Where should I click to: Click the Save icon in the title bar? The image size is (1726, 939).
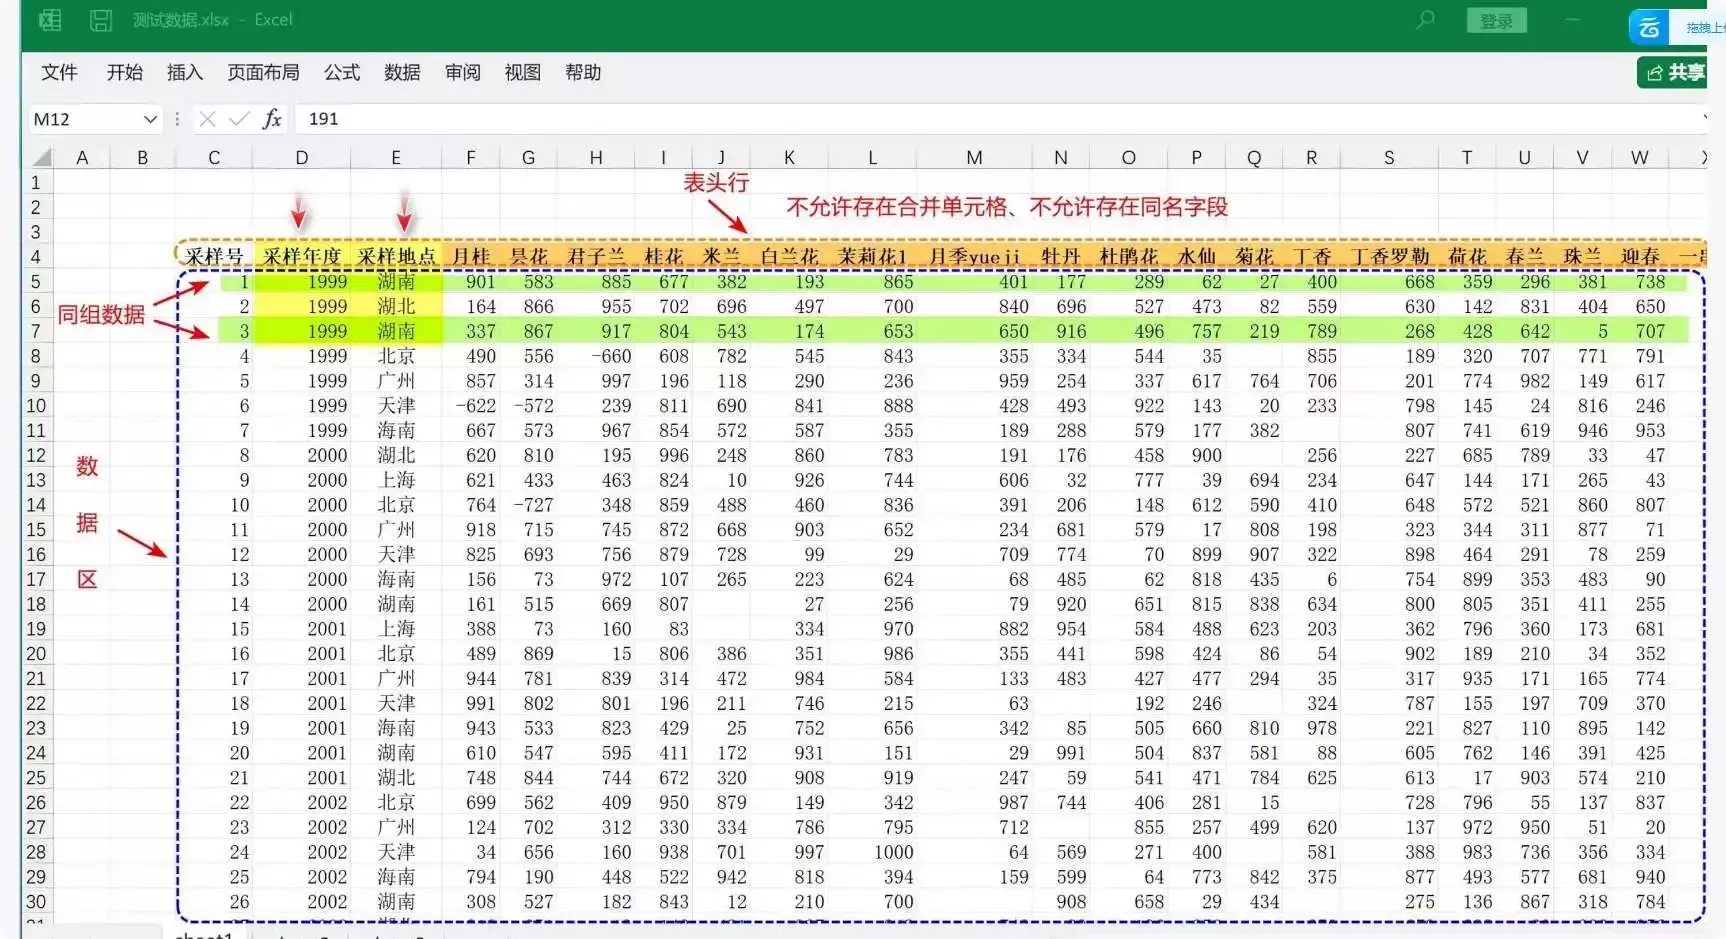click(100, 20)
